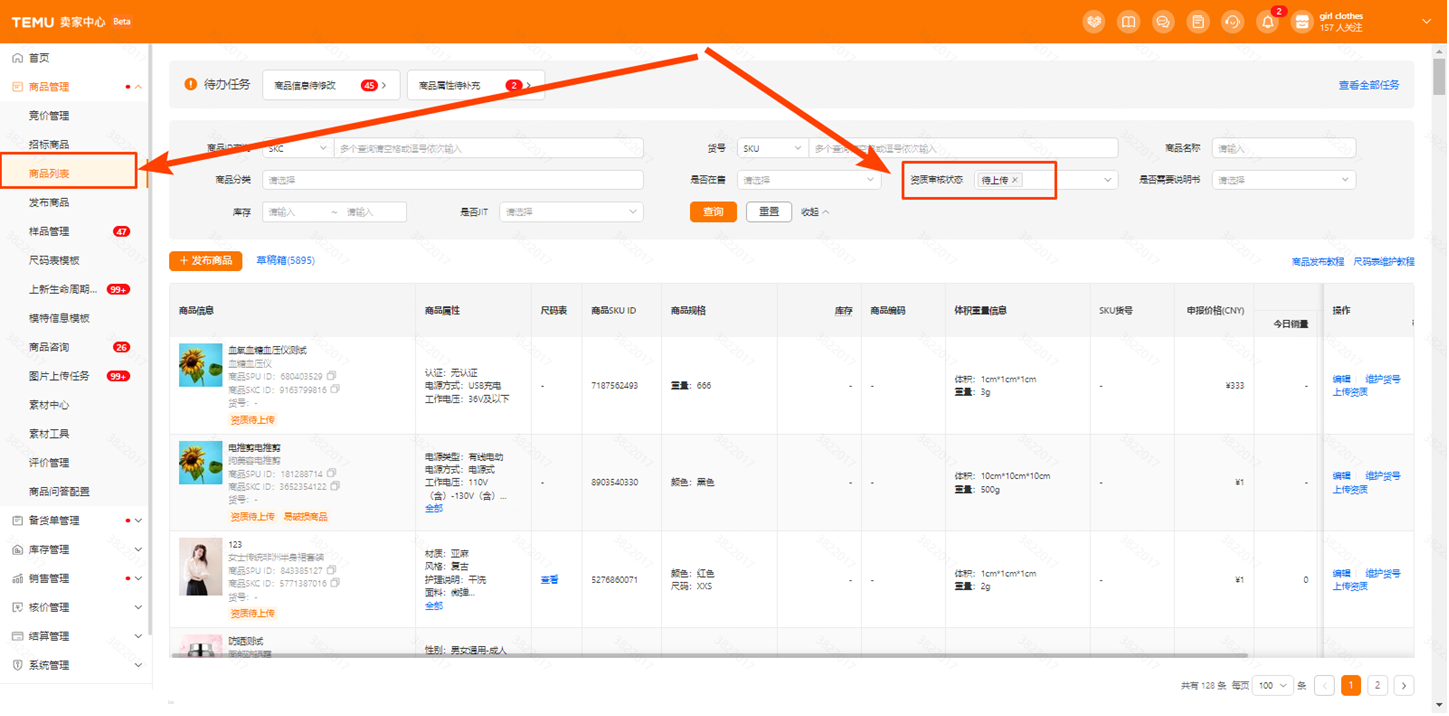This screenshot has width=1449, height=716.
Task: Open the 是否JIT dropdown
Action: pos(570,212)
